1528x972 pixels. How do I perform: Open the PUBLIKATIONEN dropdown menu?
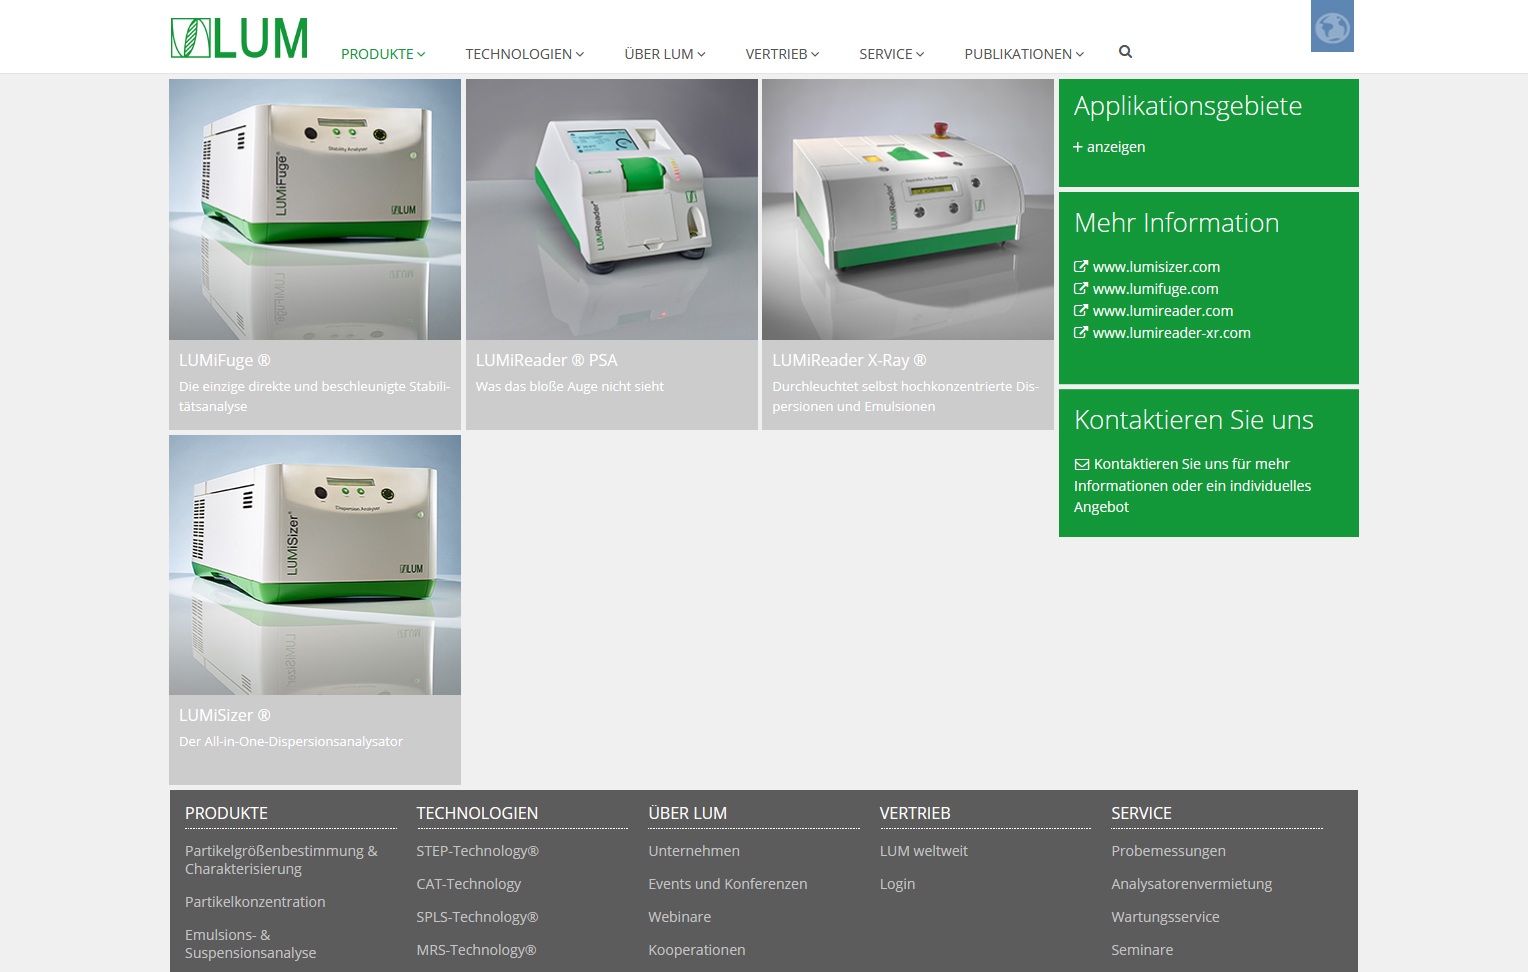(1023, 54)
